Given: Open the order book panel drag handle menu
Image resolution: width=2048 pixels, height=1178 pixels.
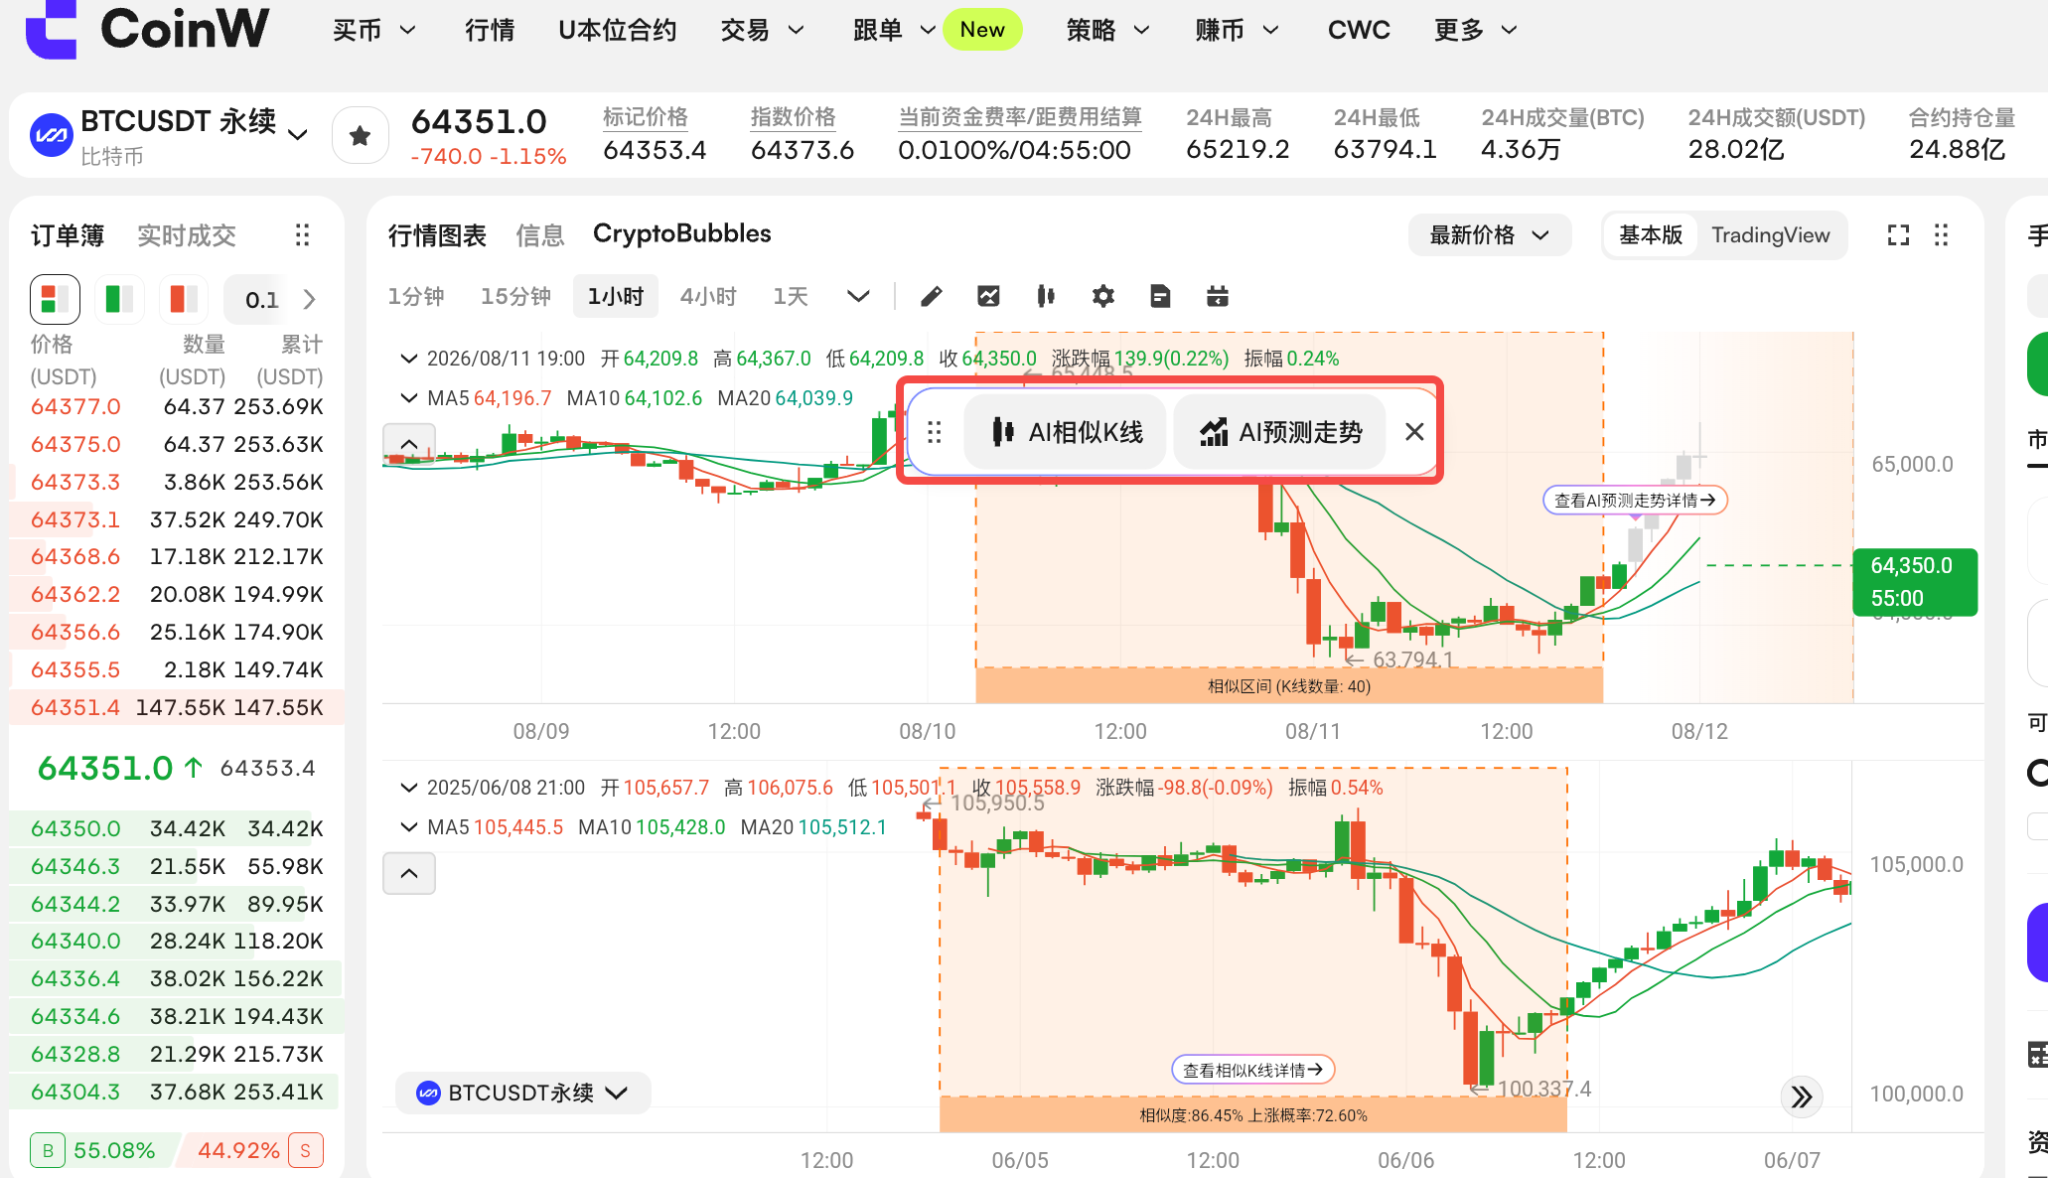Looking at the screenshot, I should coord(302,235).
